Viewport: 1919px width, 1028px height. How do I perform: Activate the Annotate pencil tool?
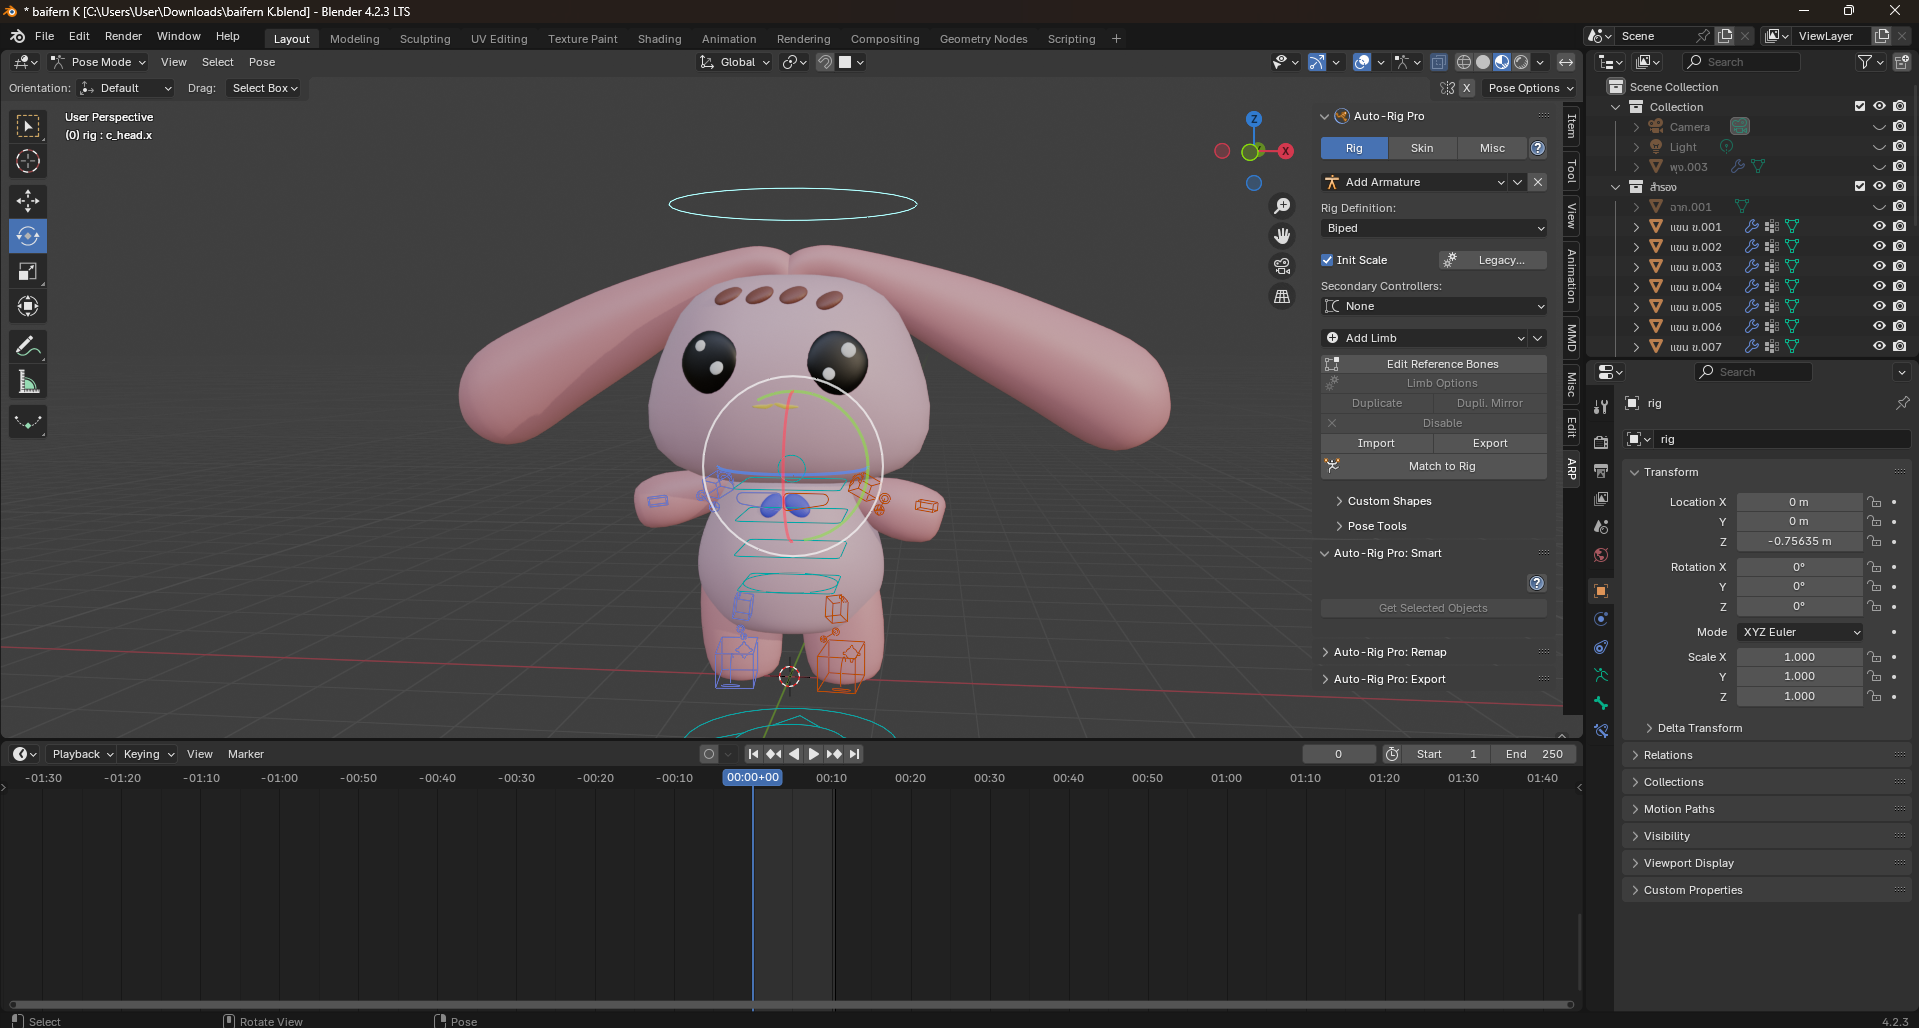[28, 347]
